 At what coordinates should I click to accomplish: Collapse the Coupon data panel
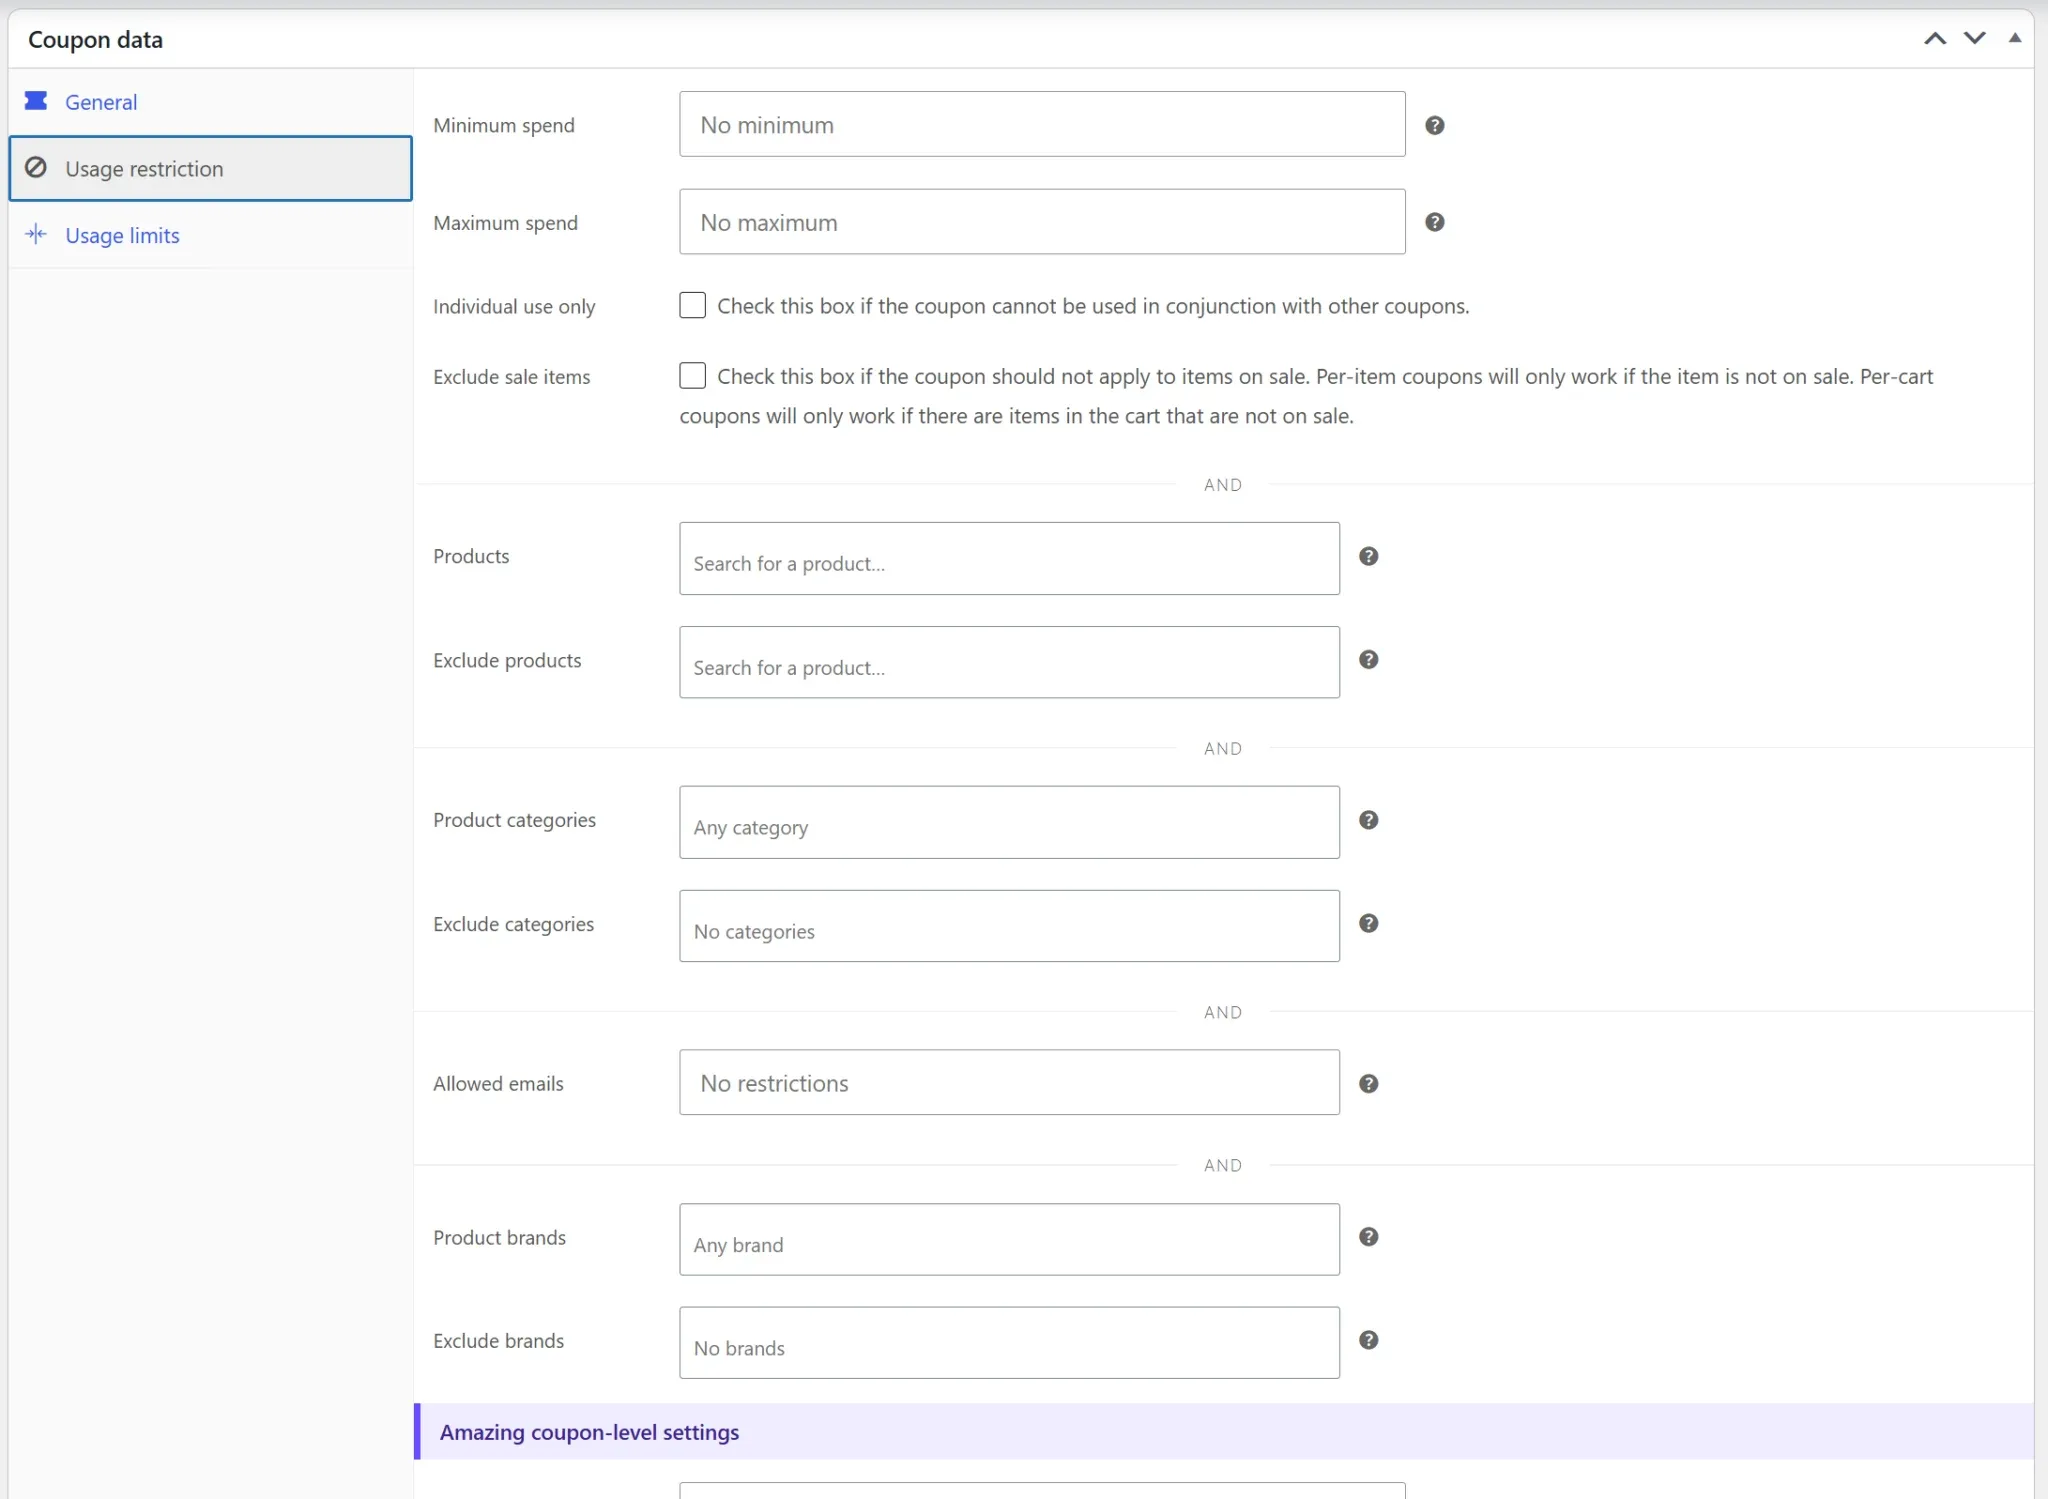coord(2015,38)
